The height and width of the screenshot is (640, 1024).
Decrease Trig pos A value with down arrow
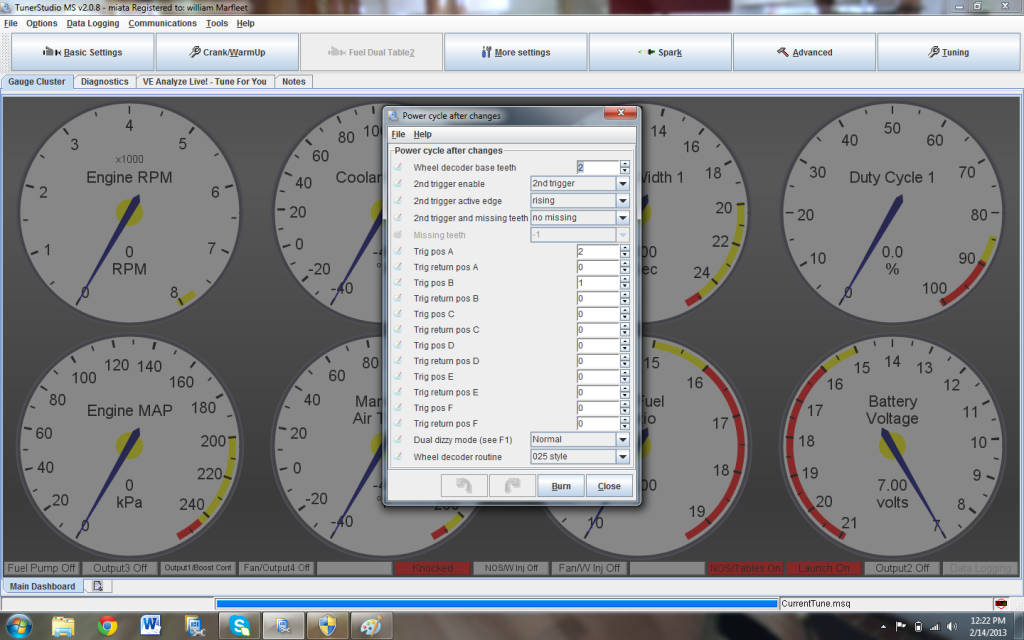pyautogui.click(x=625, y=255)
